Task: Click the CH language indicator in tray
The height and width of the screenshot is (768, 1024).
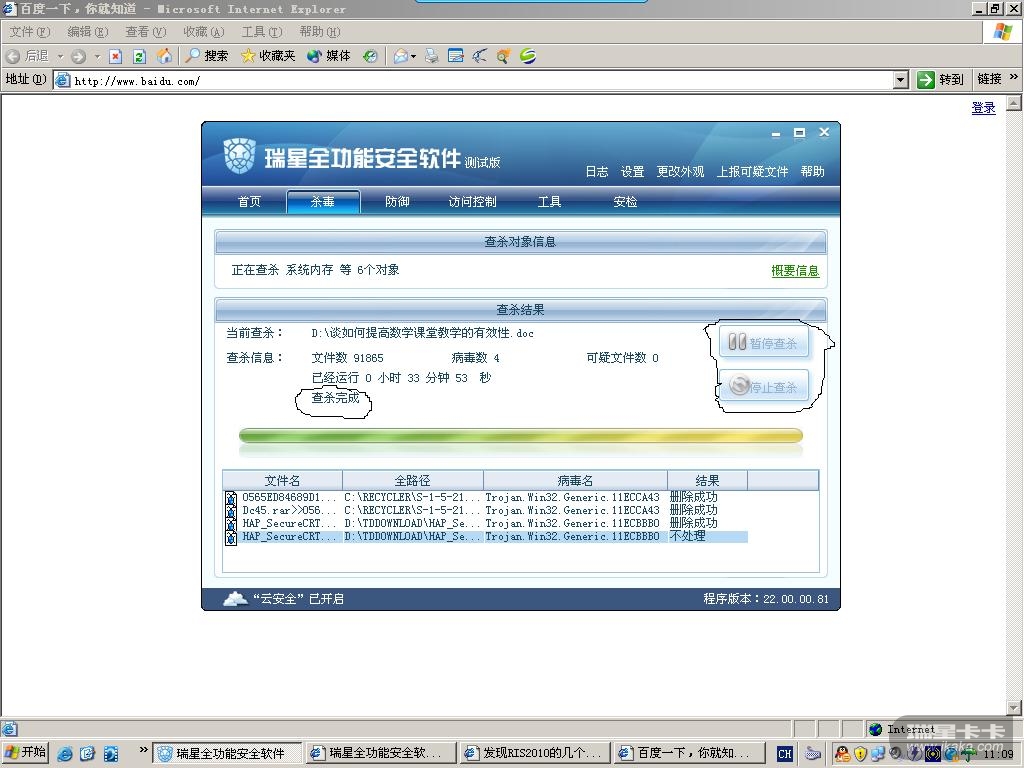Action: click(x=784, y=754)
